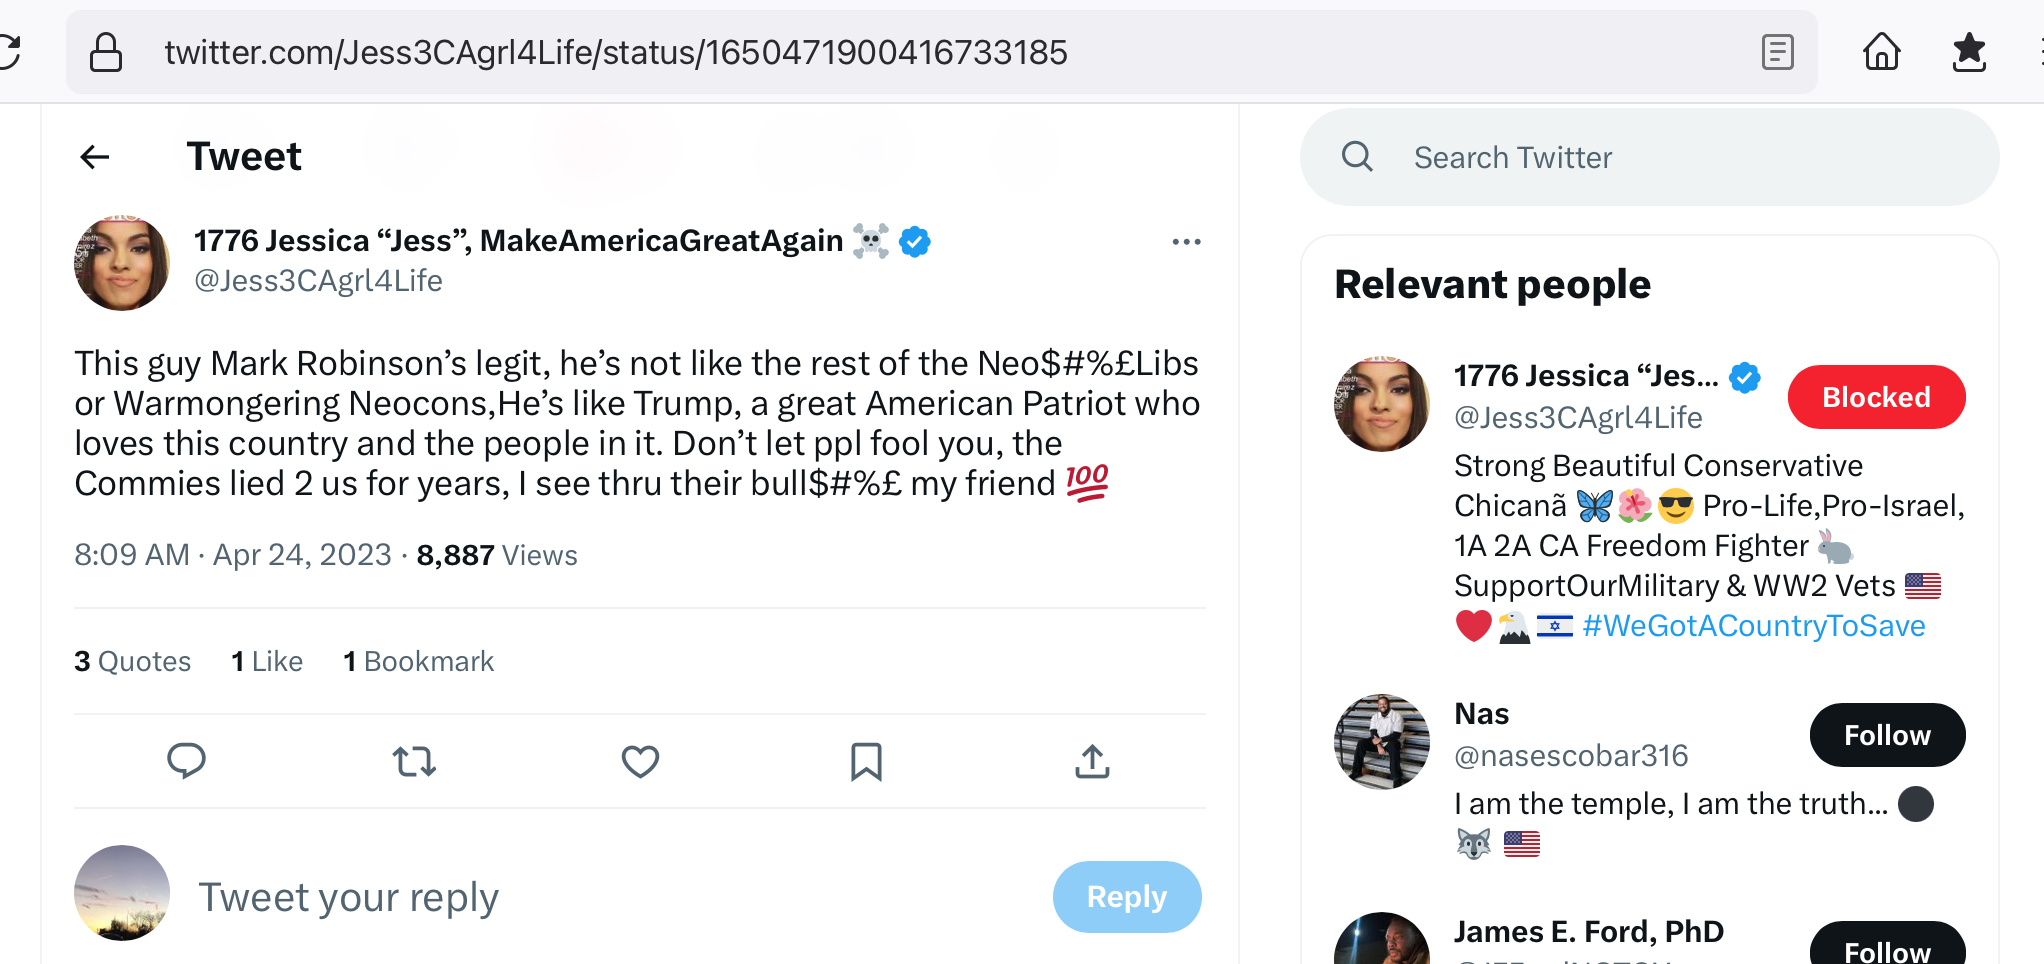2044x964 pixels.
Task: Follow Nas @nasescobar316
Action: coord(1886,735)
